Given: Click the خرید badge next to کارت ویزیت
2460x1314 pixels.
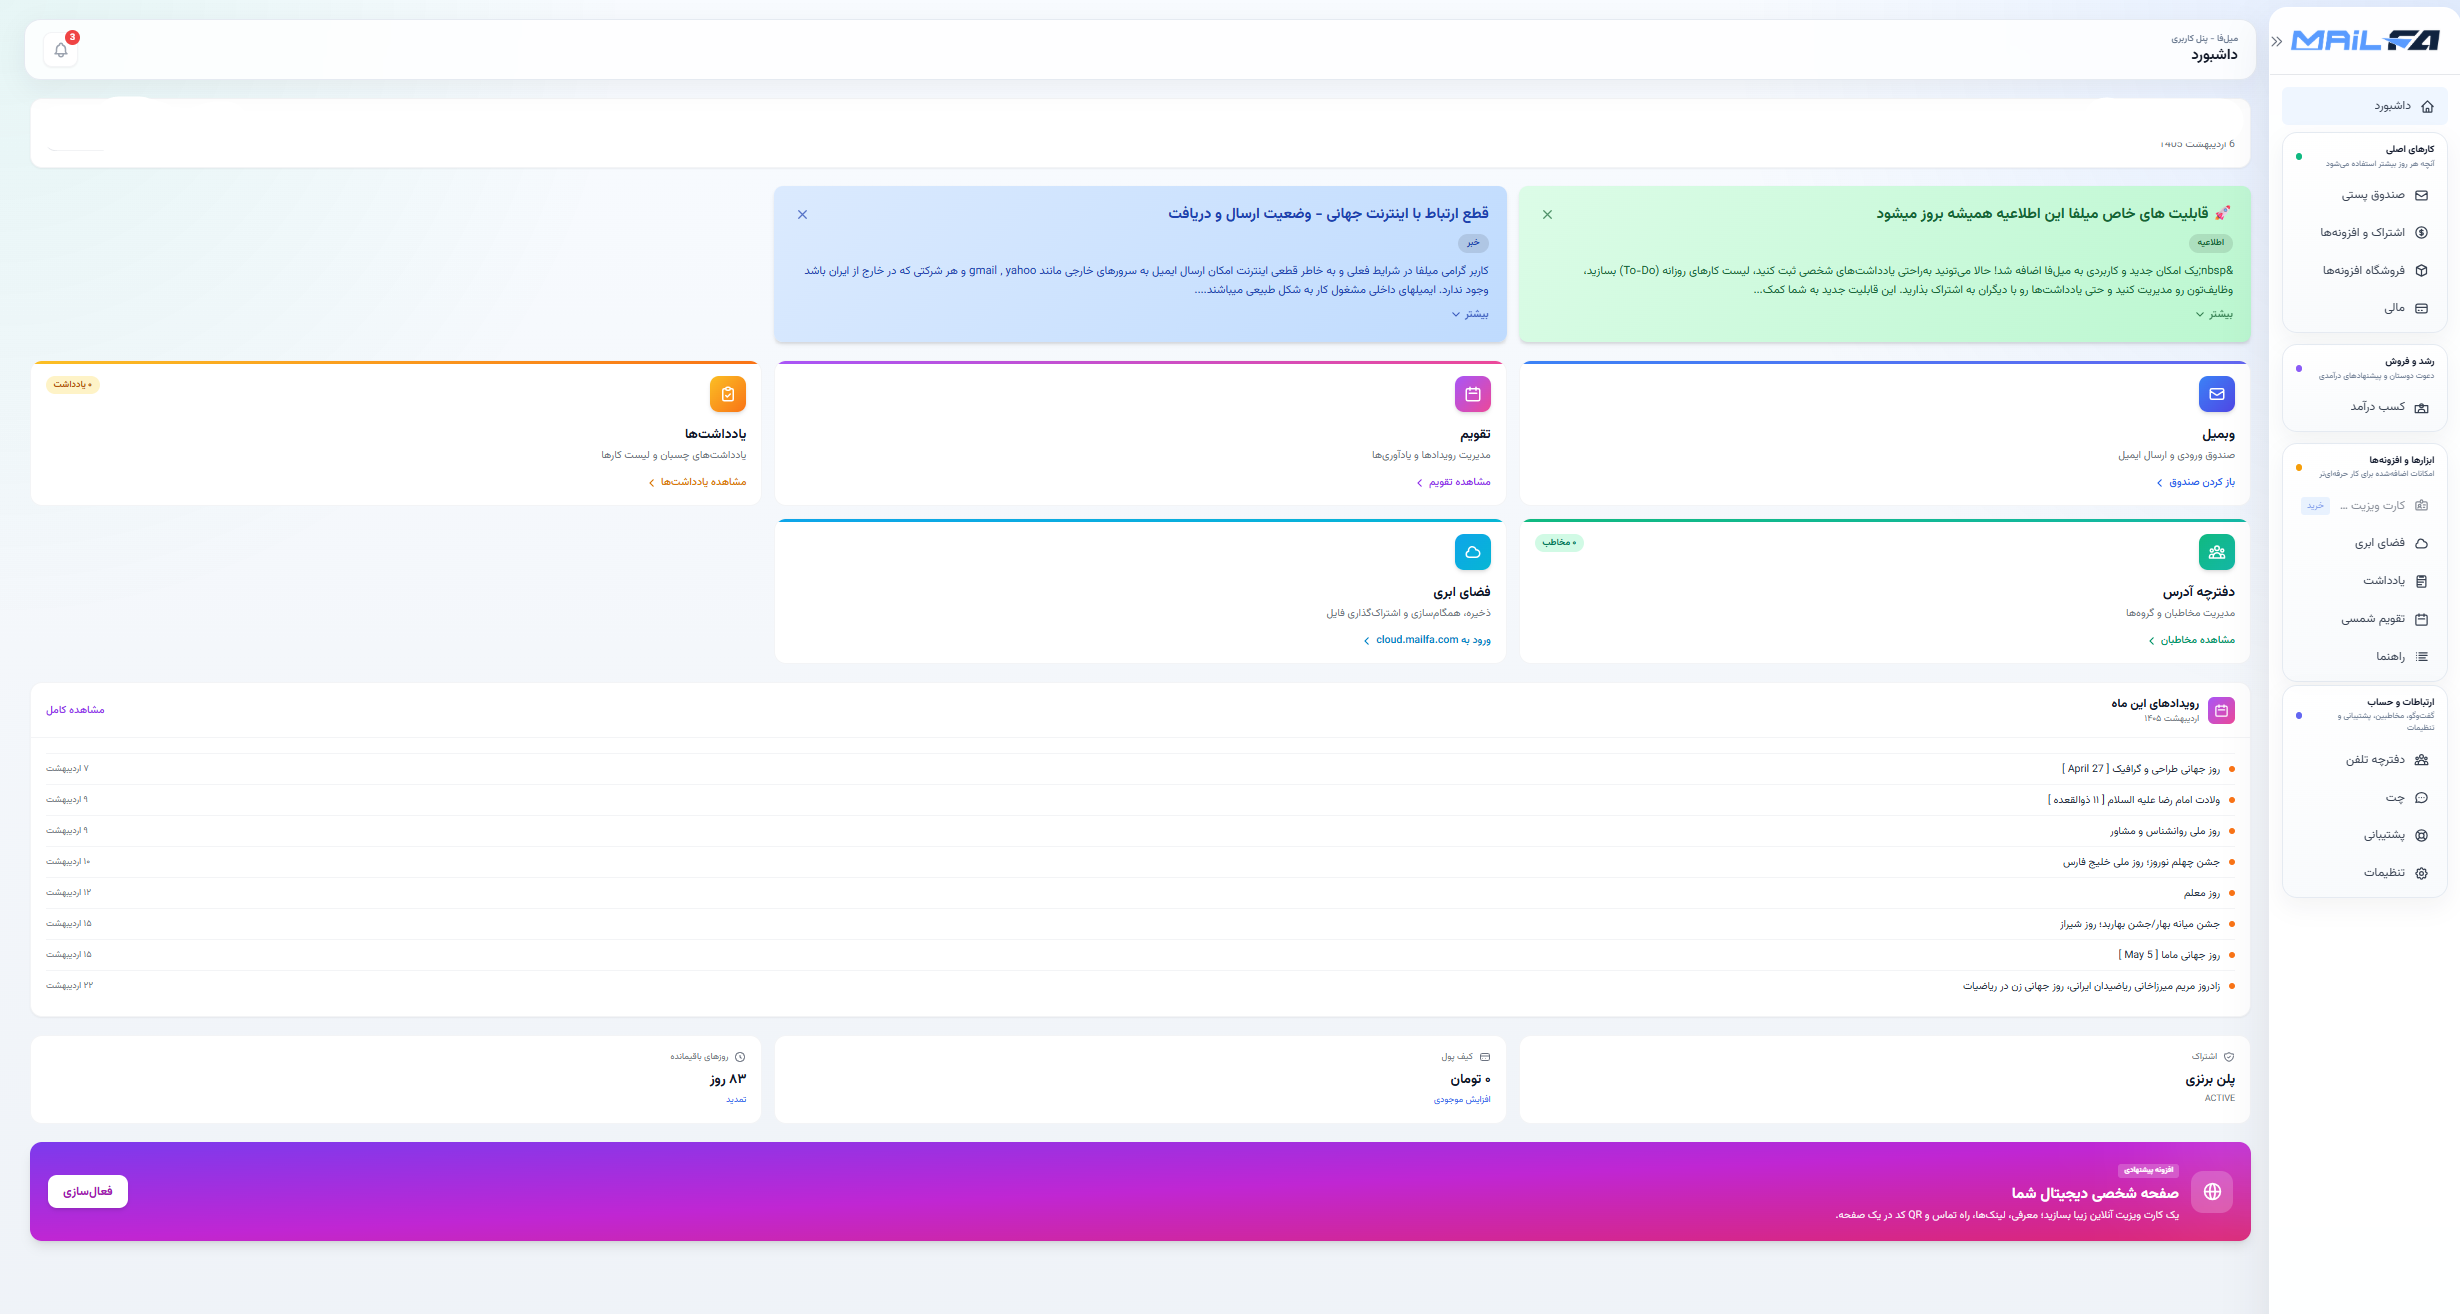Looking at the screenshot, I should tap(2315, 506).
